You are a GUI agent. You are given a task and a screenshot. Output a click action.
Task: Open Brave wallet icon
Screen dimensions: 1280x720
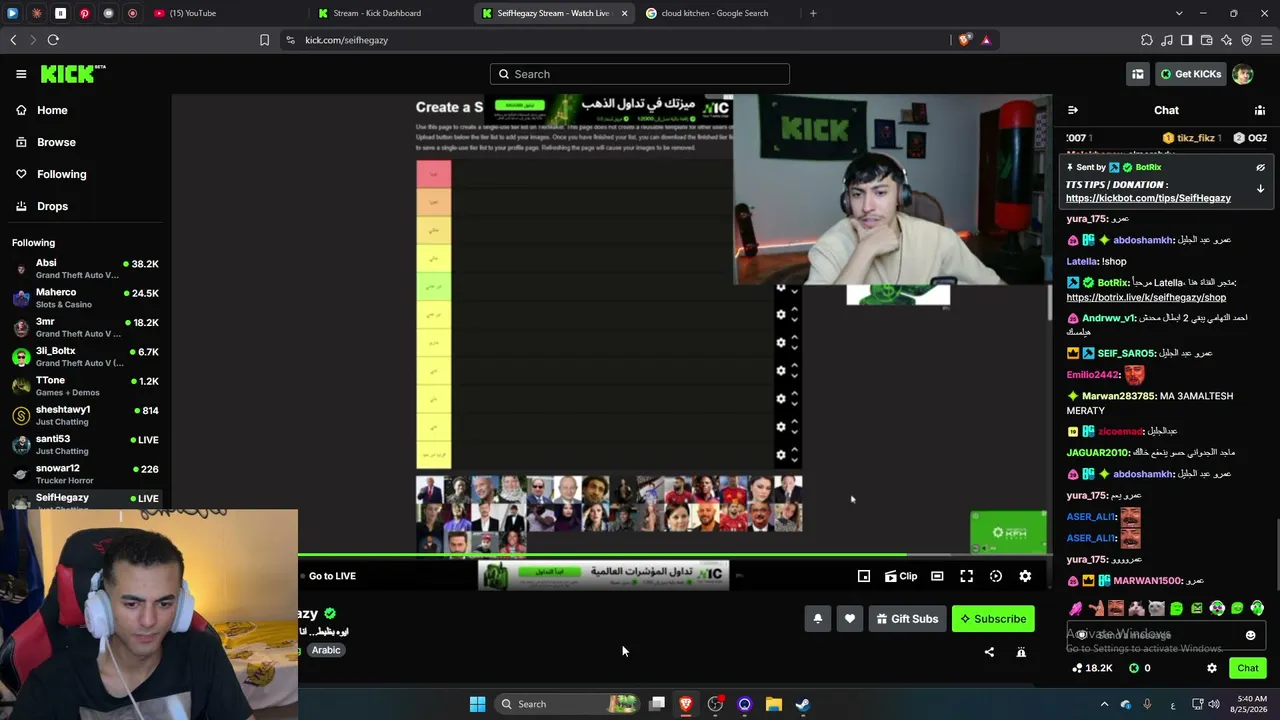click(x=1206, y=40)
